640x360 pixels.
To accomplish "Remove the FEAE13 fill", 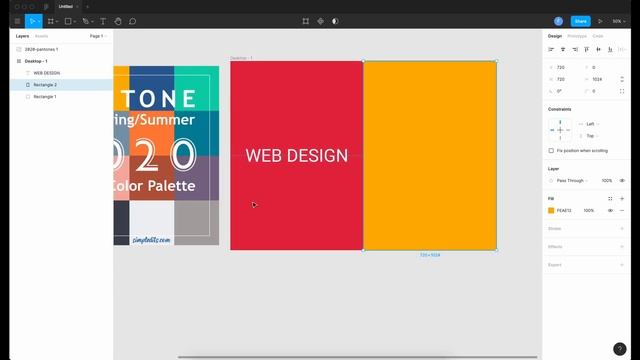I will (x=622, y=211).
